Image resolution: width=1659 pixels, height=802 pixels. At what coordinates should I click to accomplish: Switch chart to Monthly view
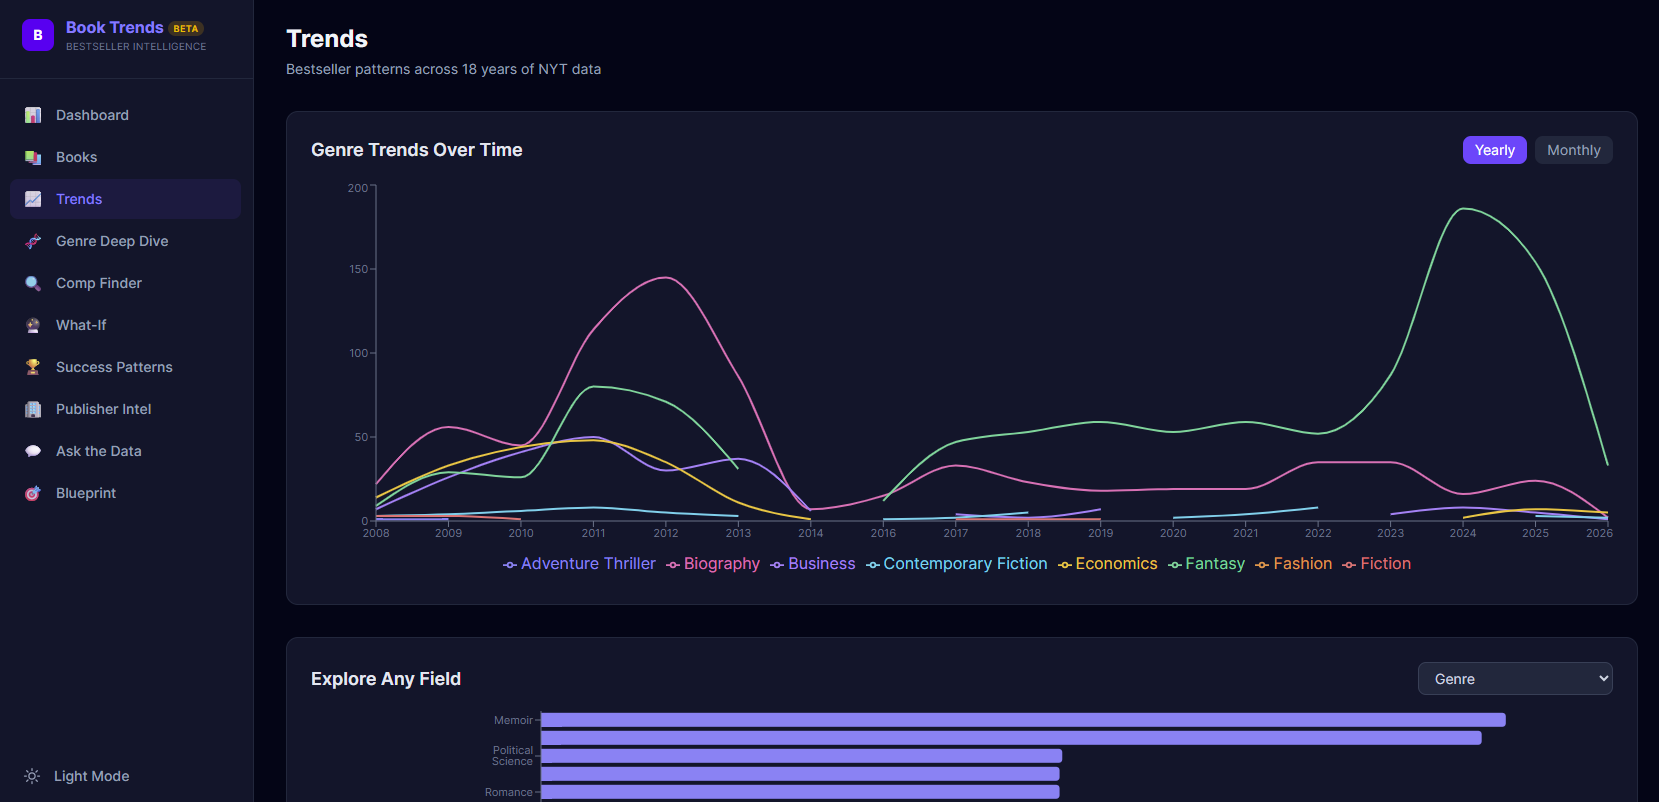1573,150
